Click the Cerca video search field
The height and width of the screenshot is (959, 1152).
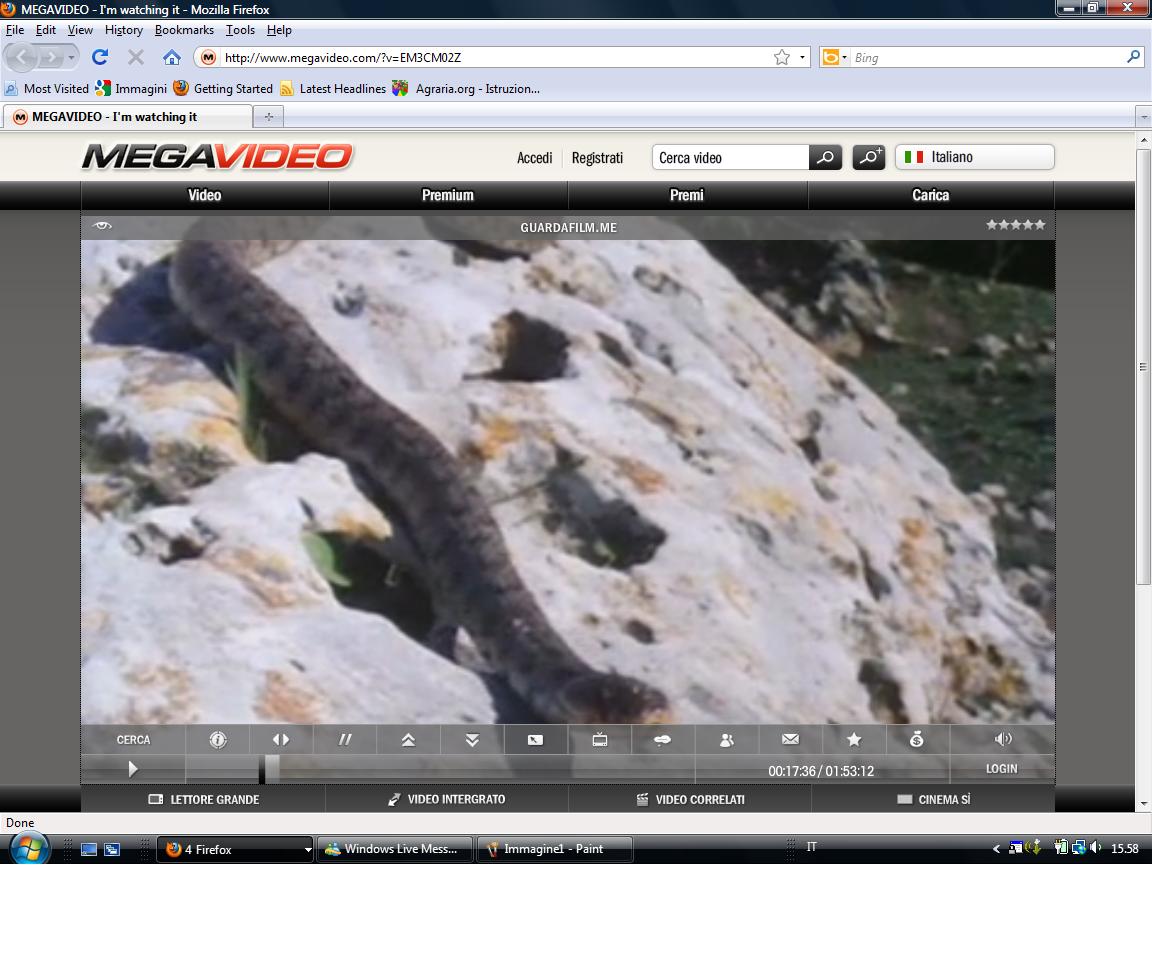tap(730, 158)
